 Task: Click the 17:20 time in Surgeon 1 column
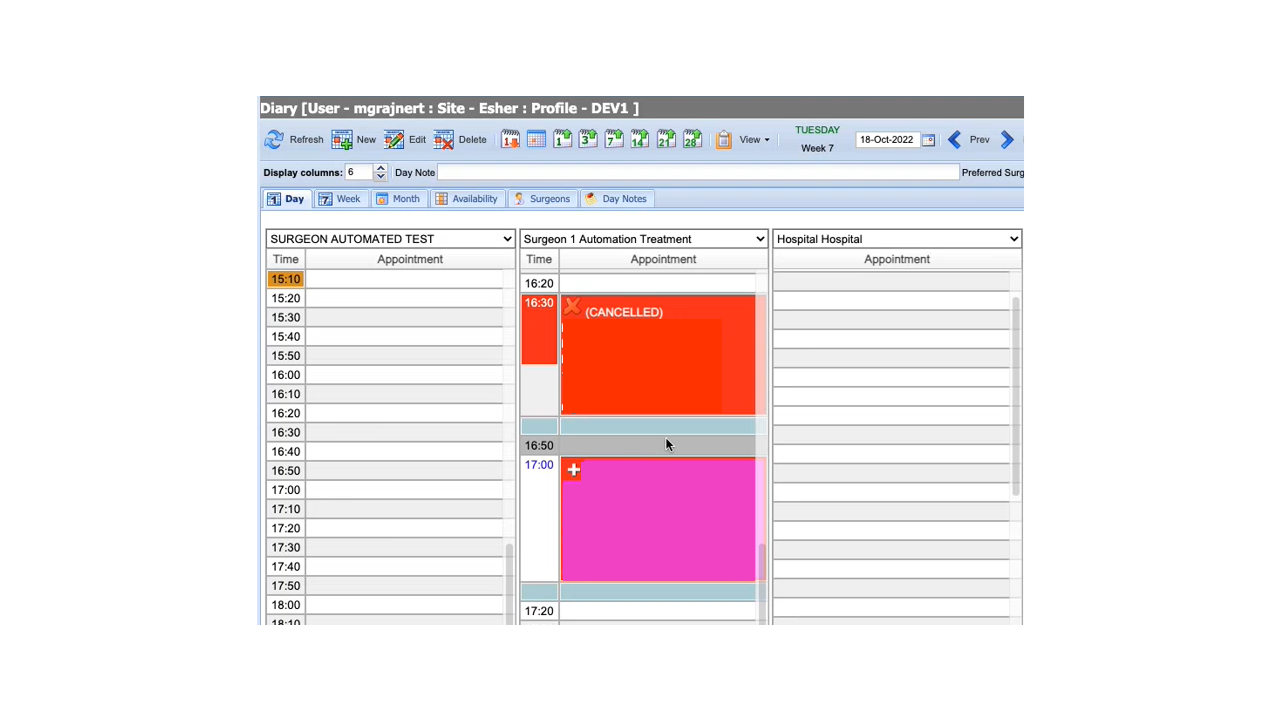click(x=539, y=611)
